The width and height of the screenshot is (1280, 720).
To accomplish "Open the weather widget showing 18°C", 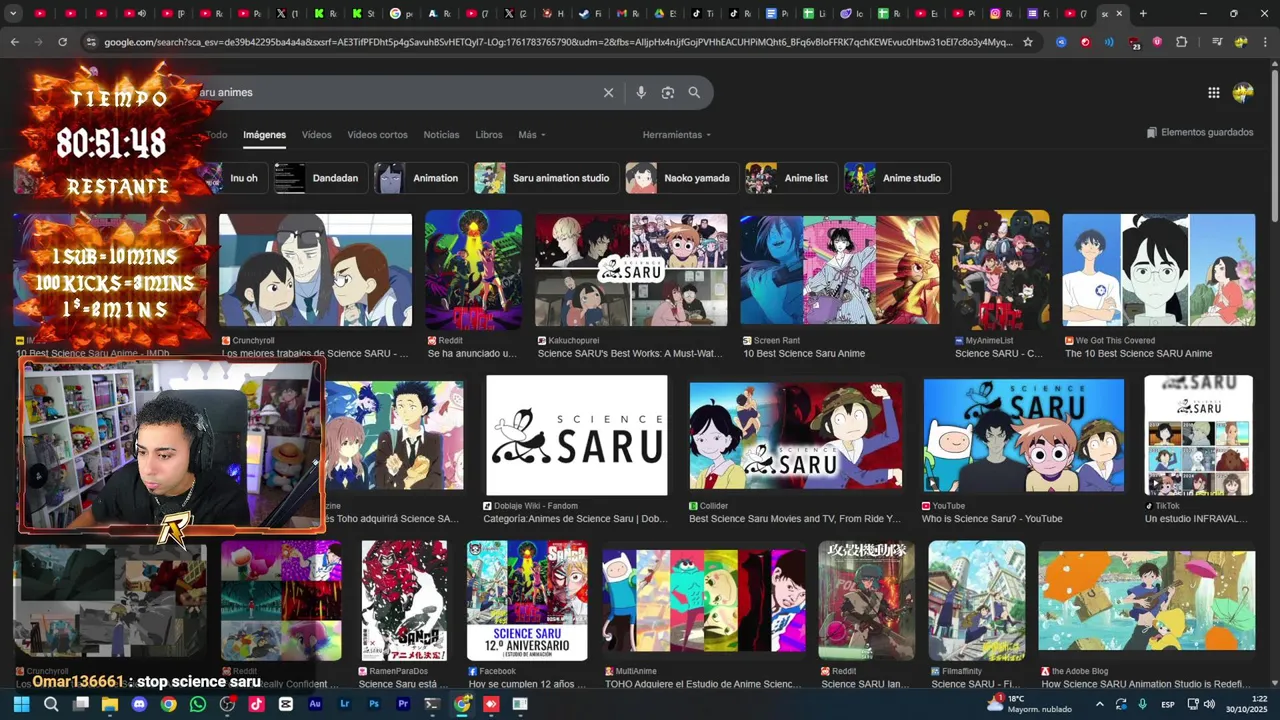I will [x=1030, y=704].
